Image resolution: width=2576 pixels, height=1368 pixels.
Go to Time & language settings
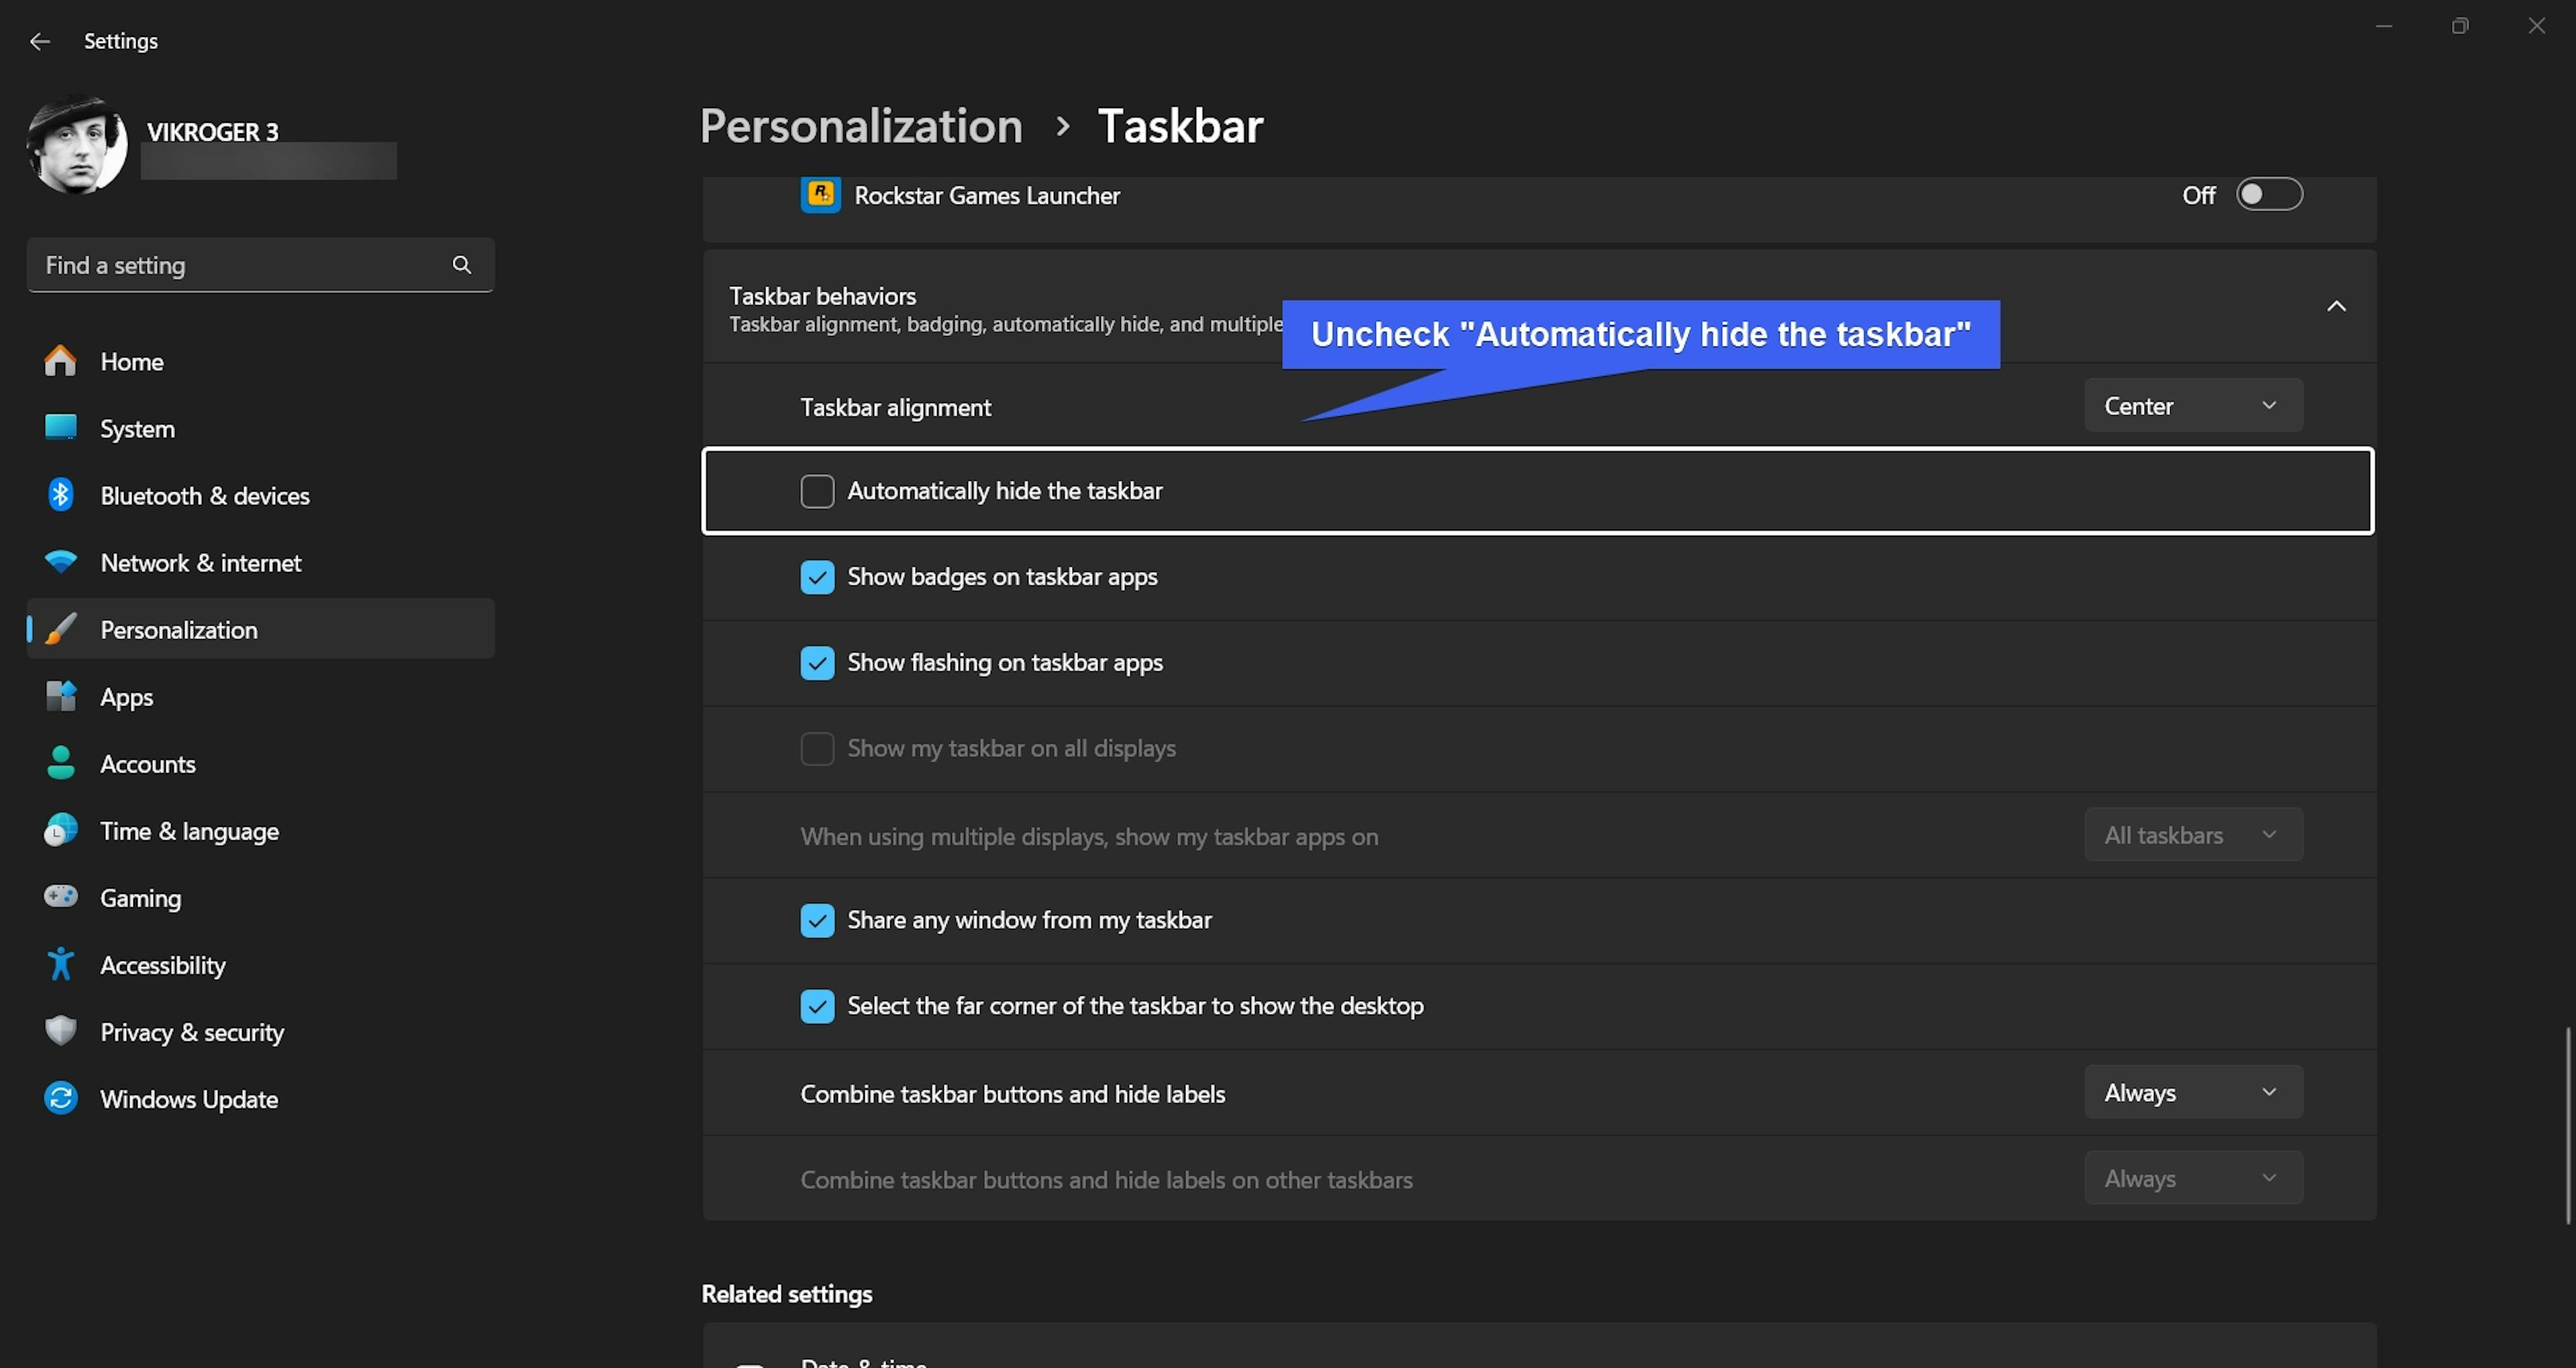(189, 831)
